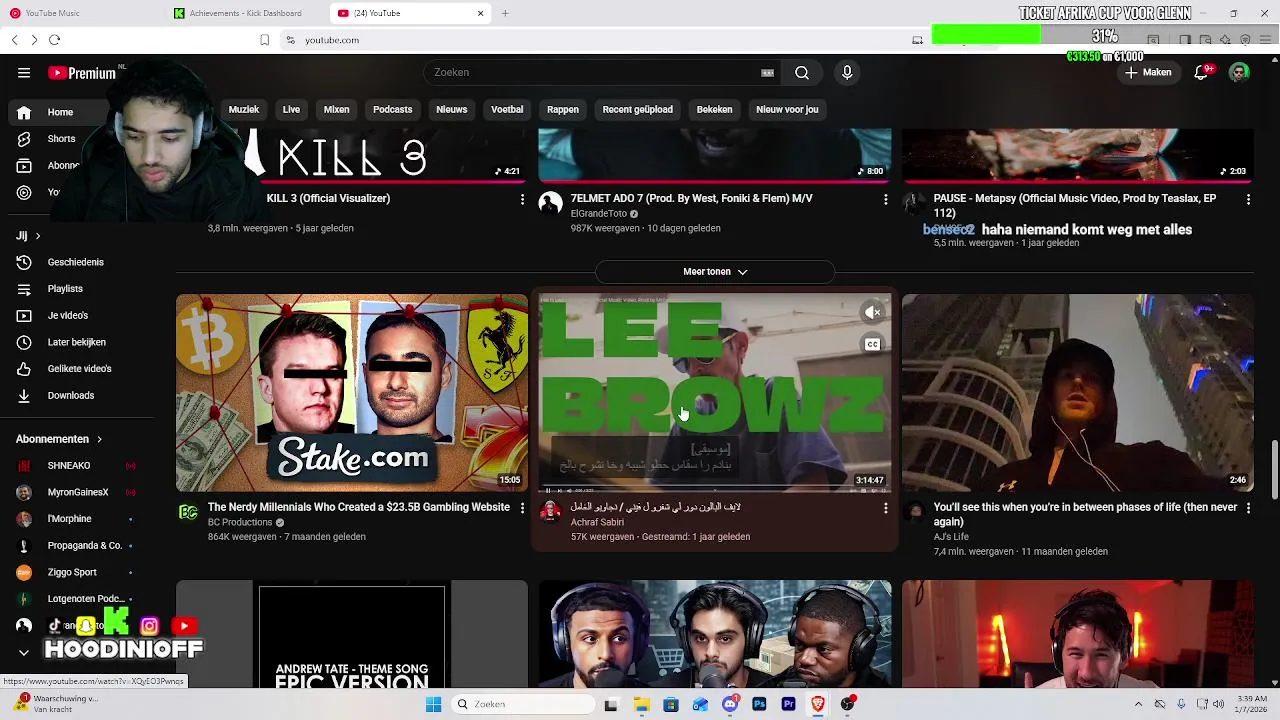Click the Maken create button
This screenshot has height=720, width=1280.
(x=1148, y=72)
